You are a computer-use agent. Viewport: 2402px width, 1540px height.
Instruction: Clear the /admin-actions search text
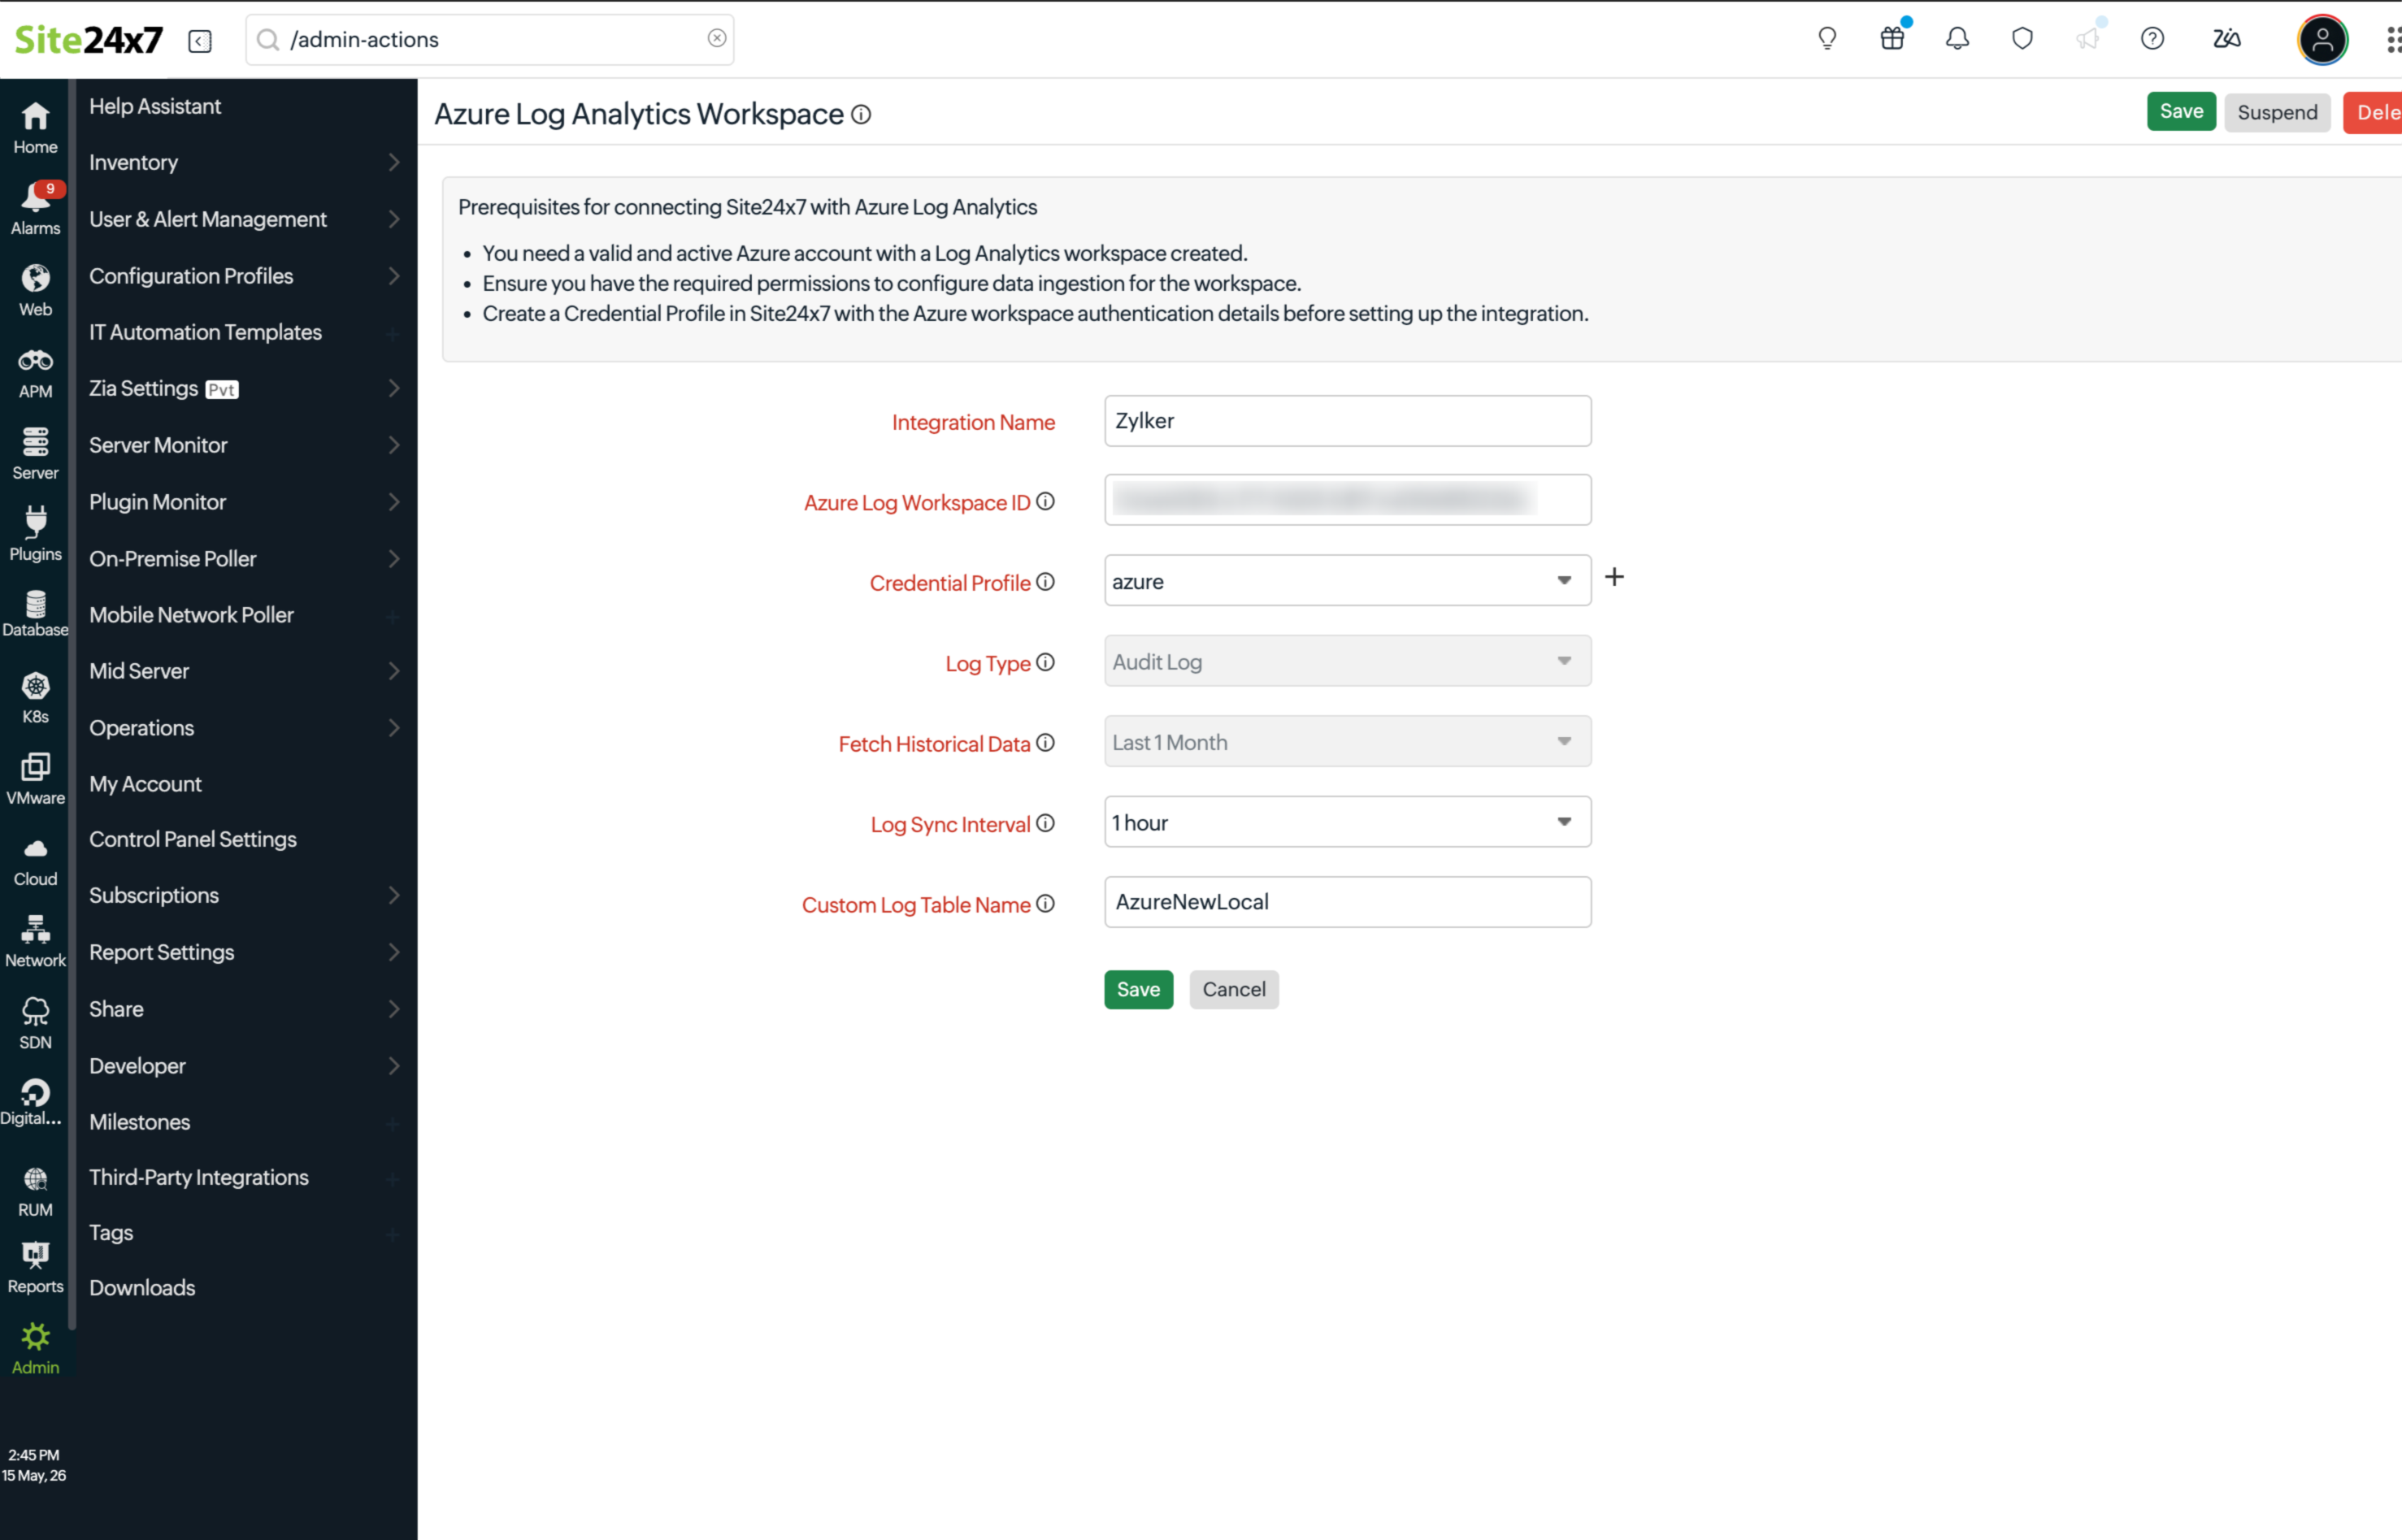coord(717,38)
